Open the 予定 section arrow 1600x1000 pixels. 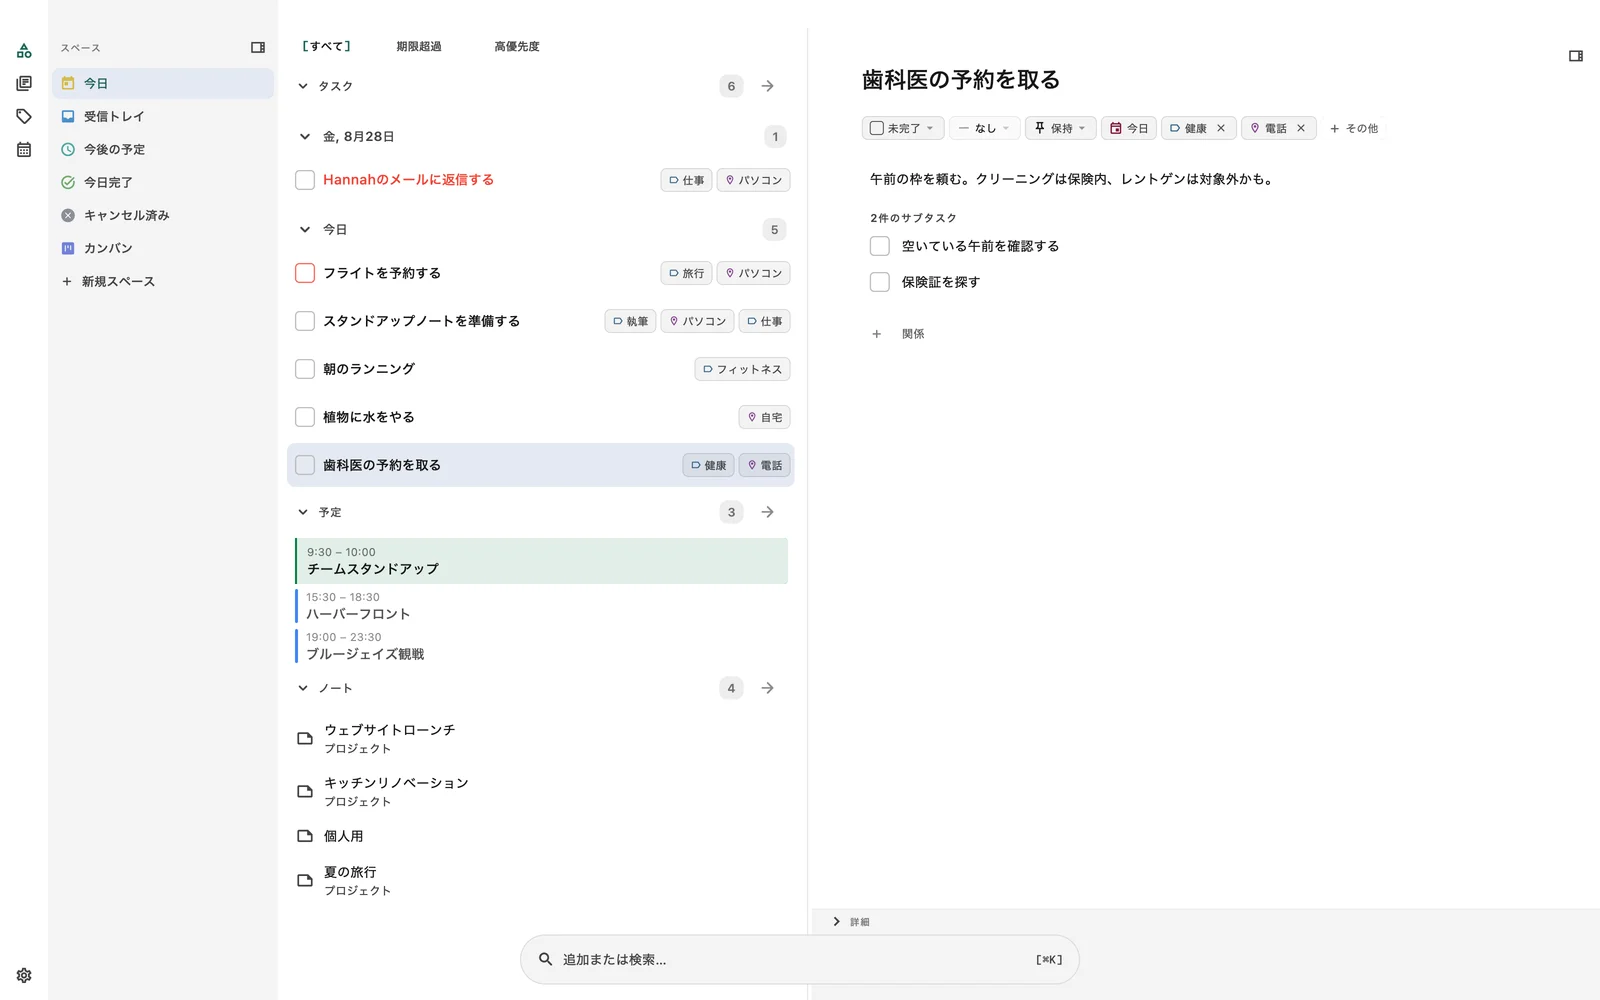tap(767, 512)
